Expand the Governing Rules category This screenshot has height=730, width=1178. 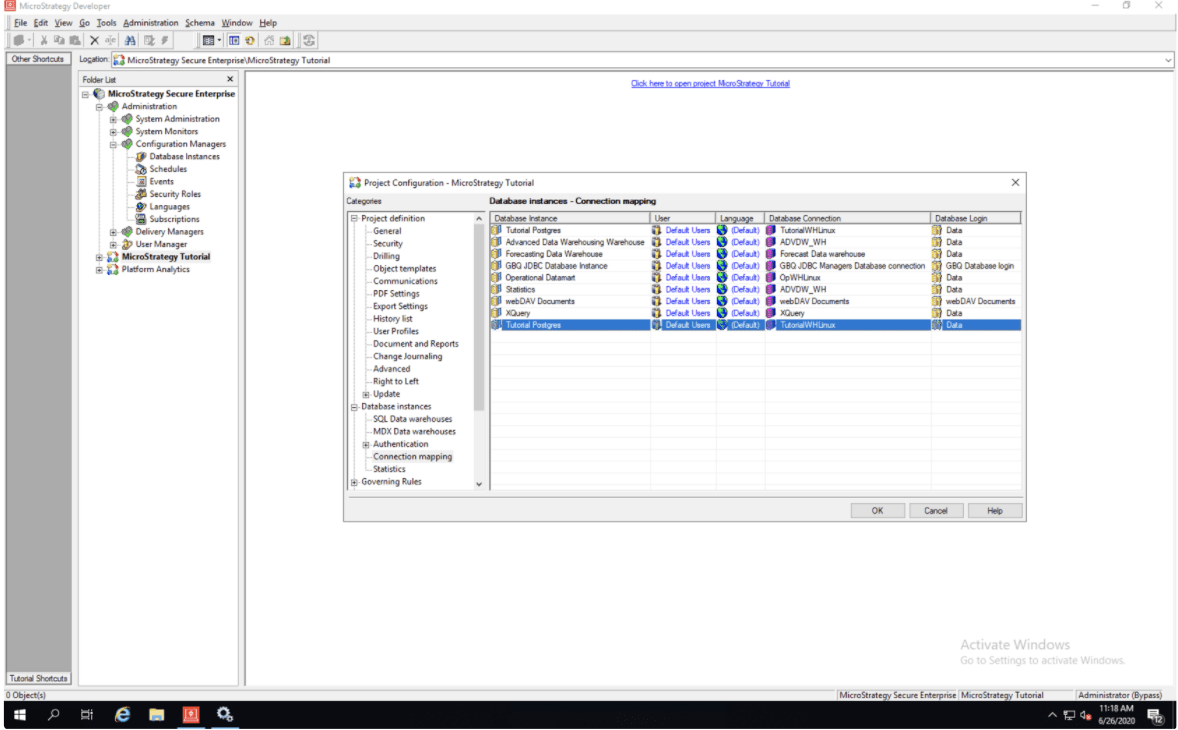click(x=354, y=482)
